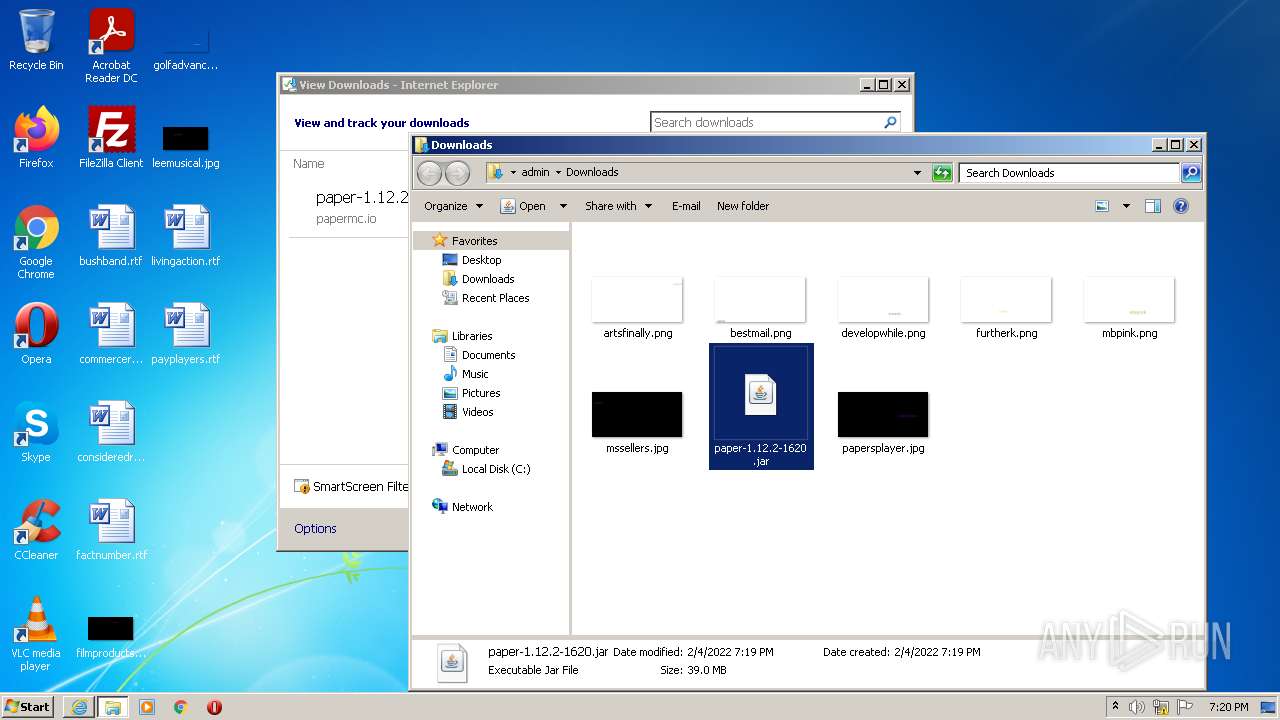Image resolution: width=1280 pixels, height=720 pixels.
Task: Click New folder in the toolbar
Action: pos(743,206)
